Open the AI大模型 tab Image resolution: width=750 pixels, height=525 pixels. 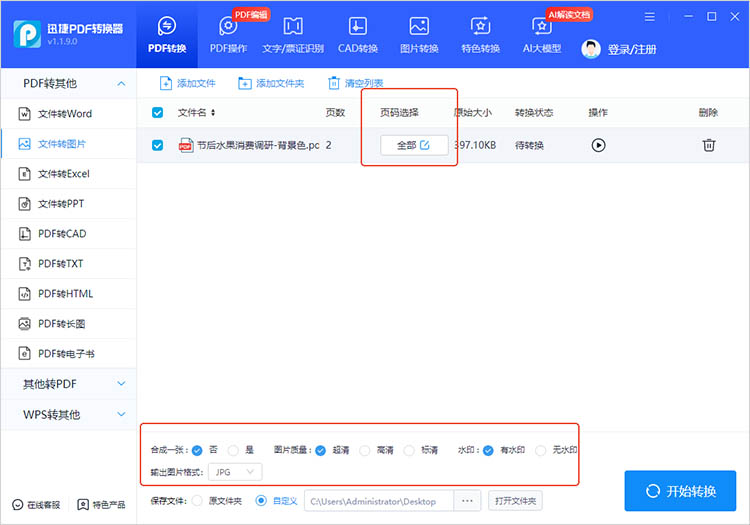coord(541,35)
